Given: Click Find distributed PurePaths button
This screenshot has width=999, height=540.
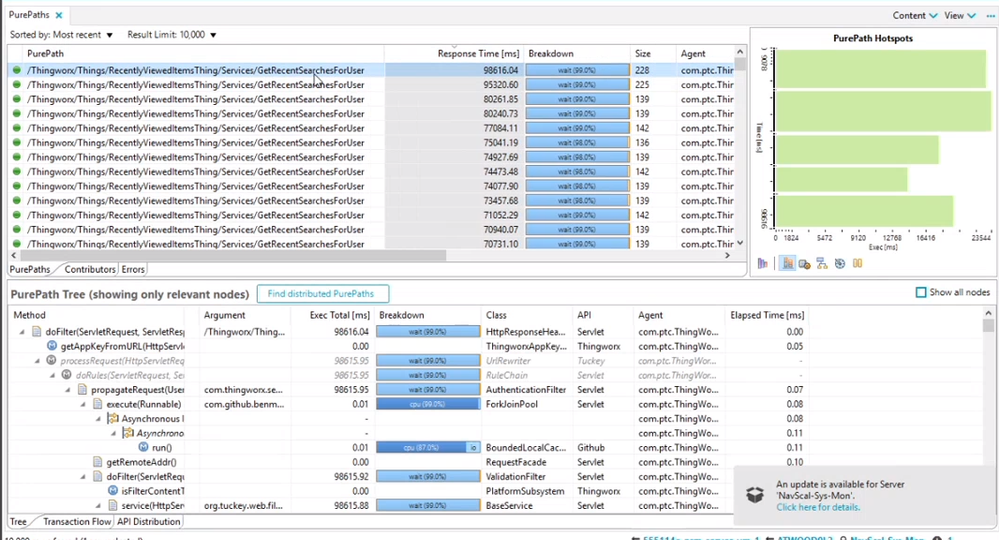Looking at the screenshot, I should 323,294.
